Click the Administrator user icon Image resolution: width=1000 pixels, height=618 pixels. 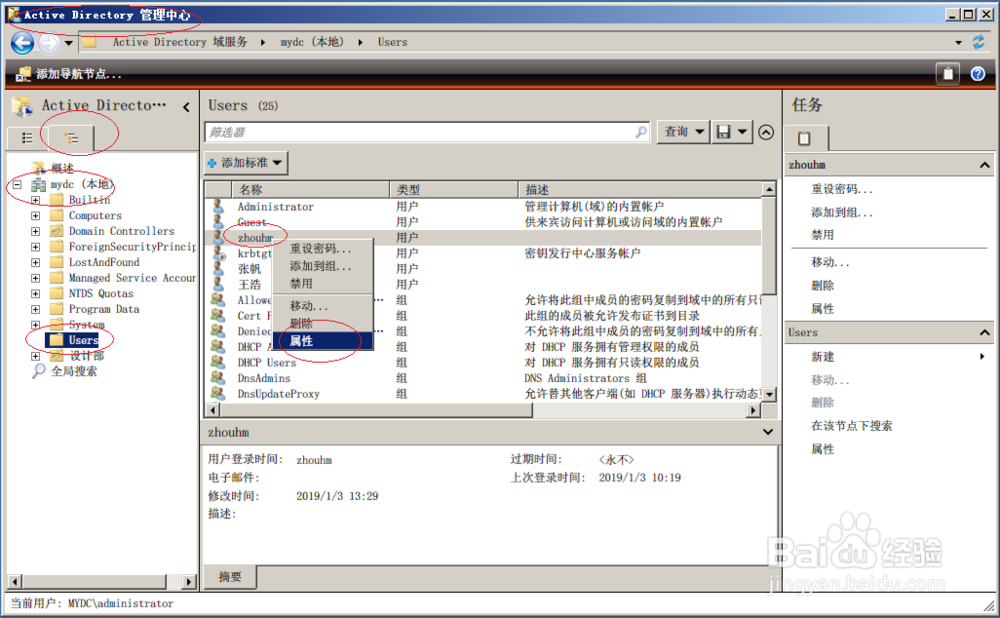(218, 206)
